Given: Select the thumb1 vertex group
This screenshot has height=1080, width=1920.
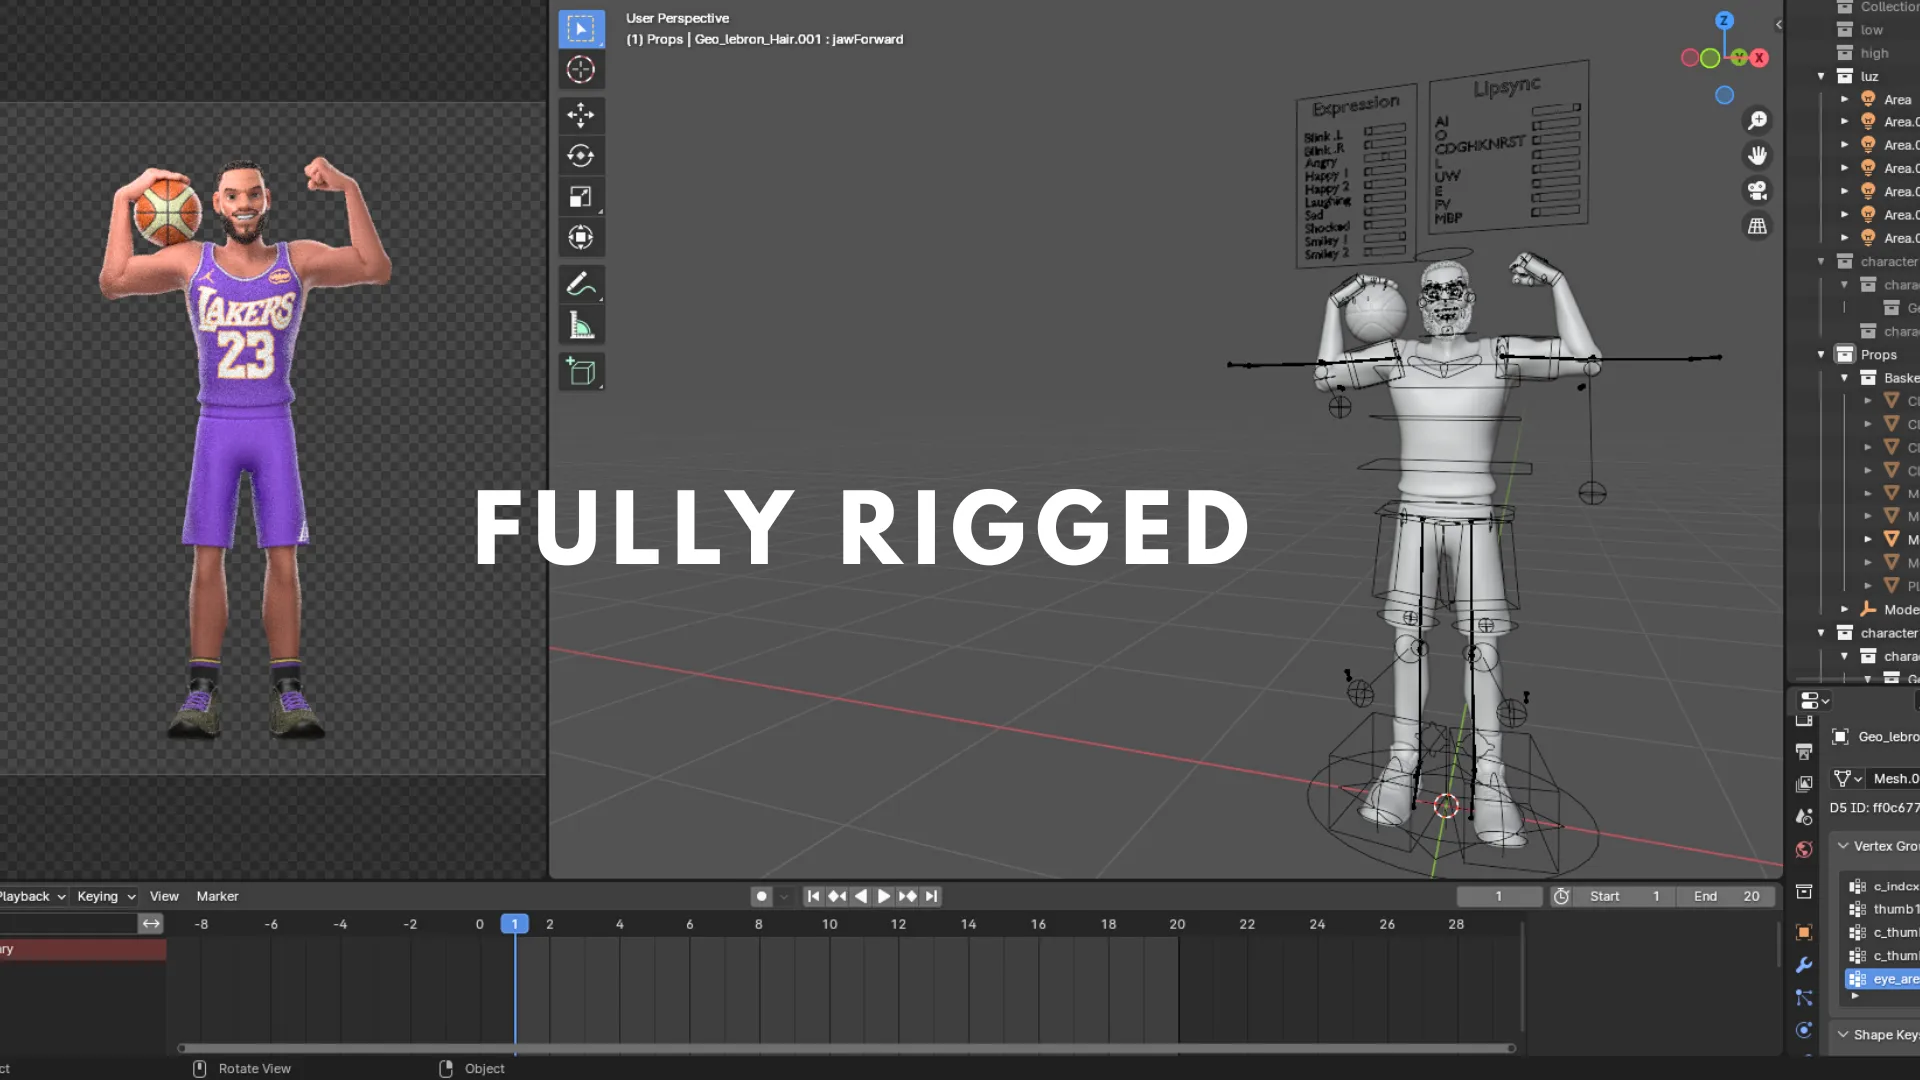Looking at the screenshot, I should [1882, 910].
